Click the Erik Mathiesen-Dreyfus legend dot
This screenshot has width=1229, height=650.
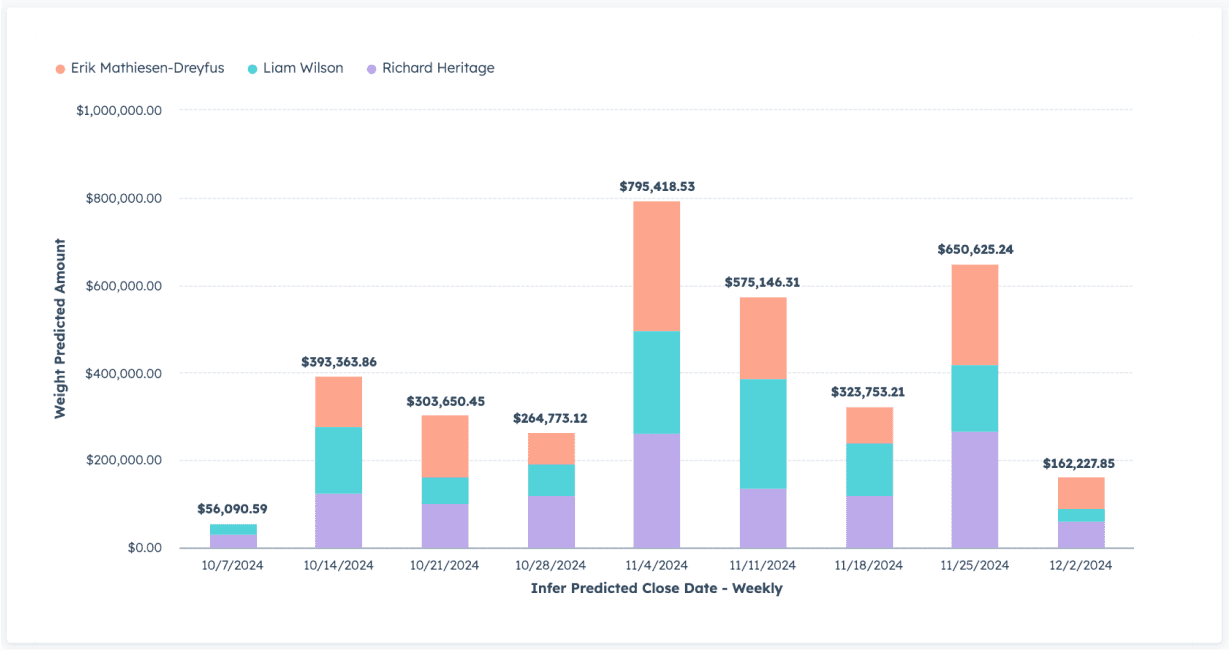point(60,67)
